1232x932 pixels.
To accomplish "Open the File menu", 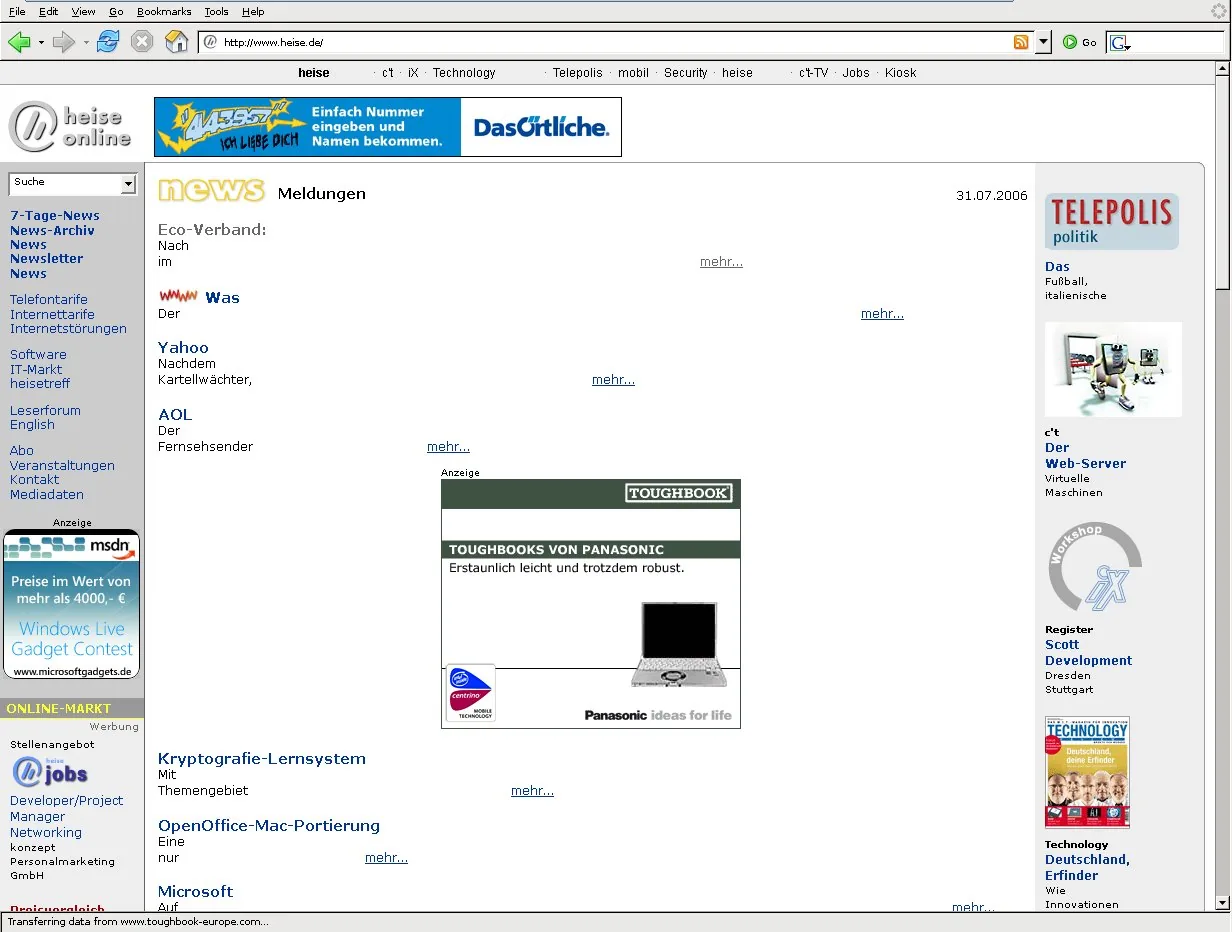I will 17,11.
